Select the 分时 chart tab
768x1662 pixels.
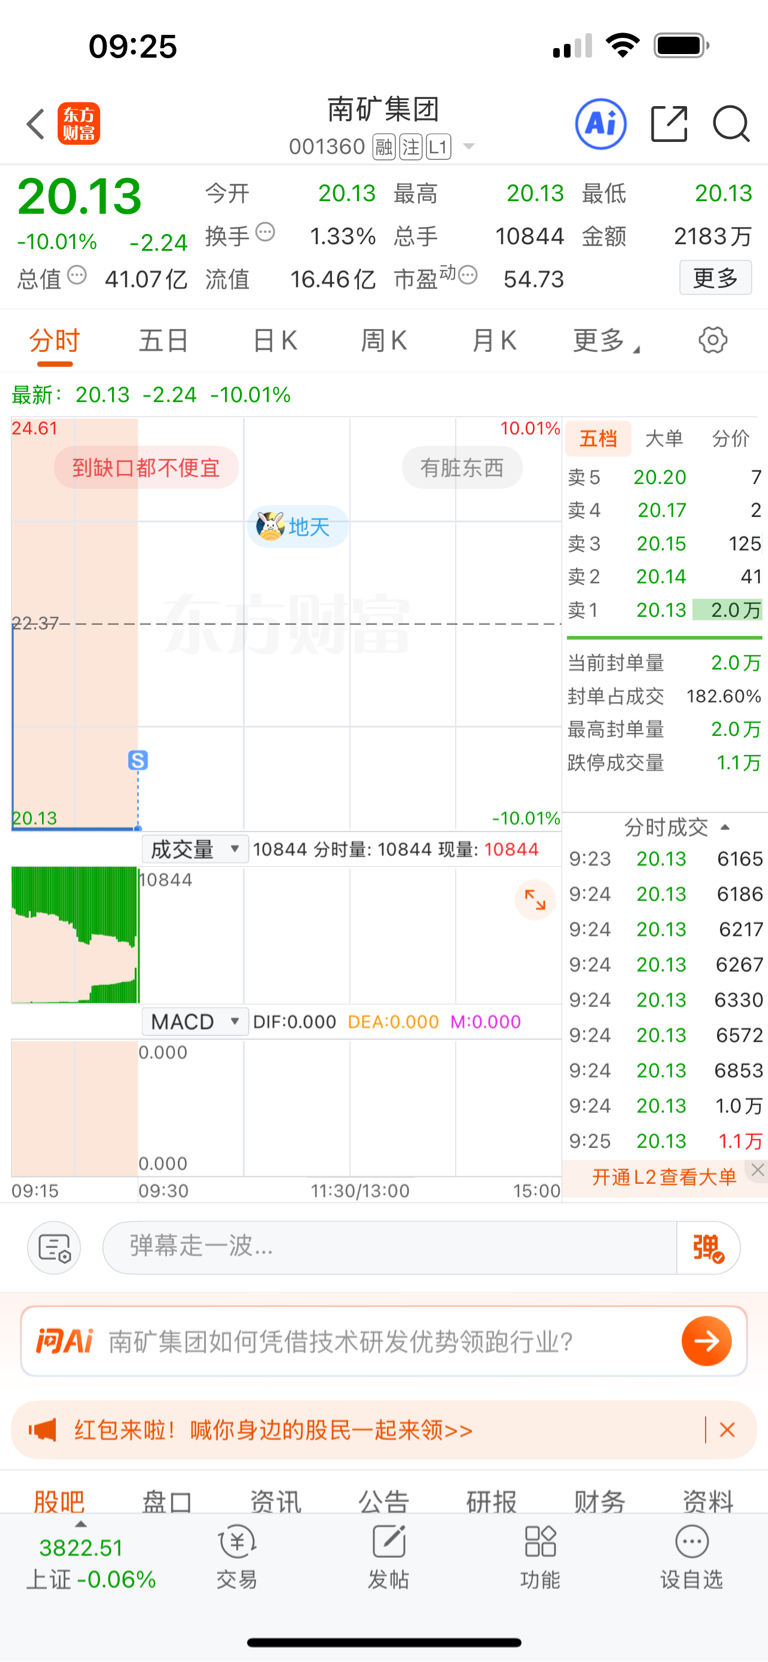tap(54, 341)
